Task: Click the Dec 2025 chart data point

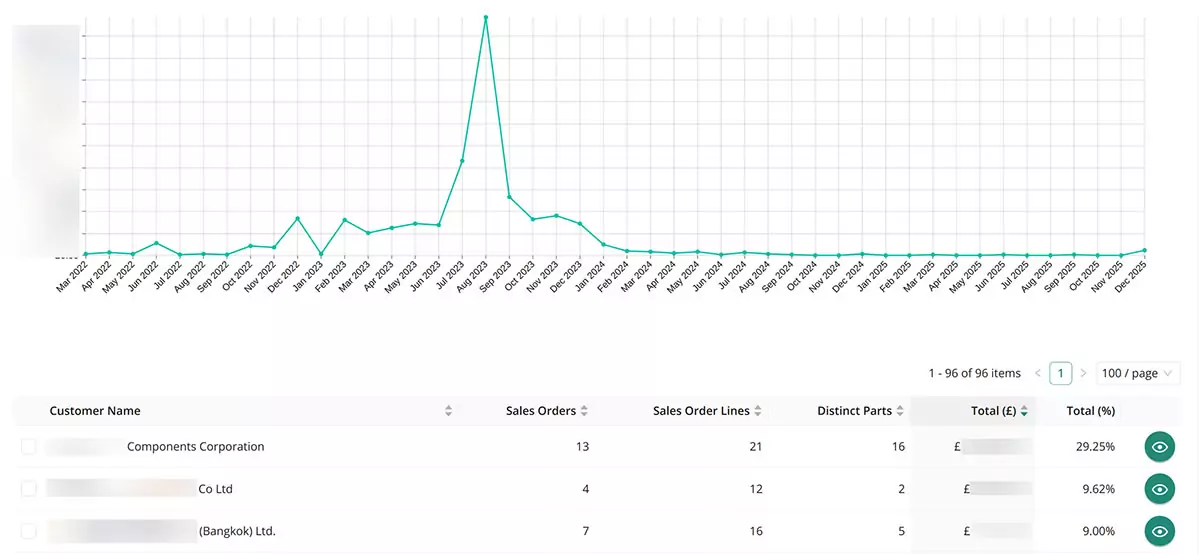Action: 1144,250
